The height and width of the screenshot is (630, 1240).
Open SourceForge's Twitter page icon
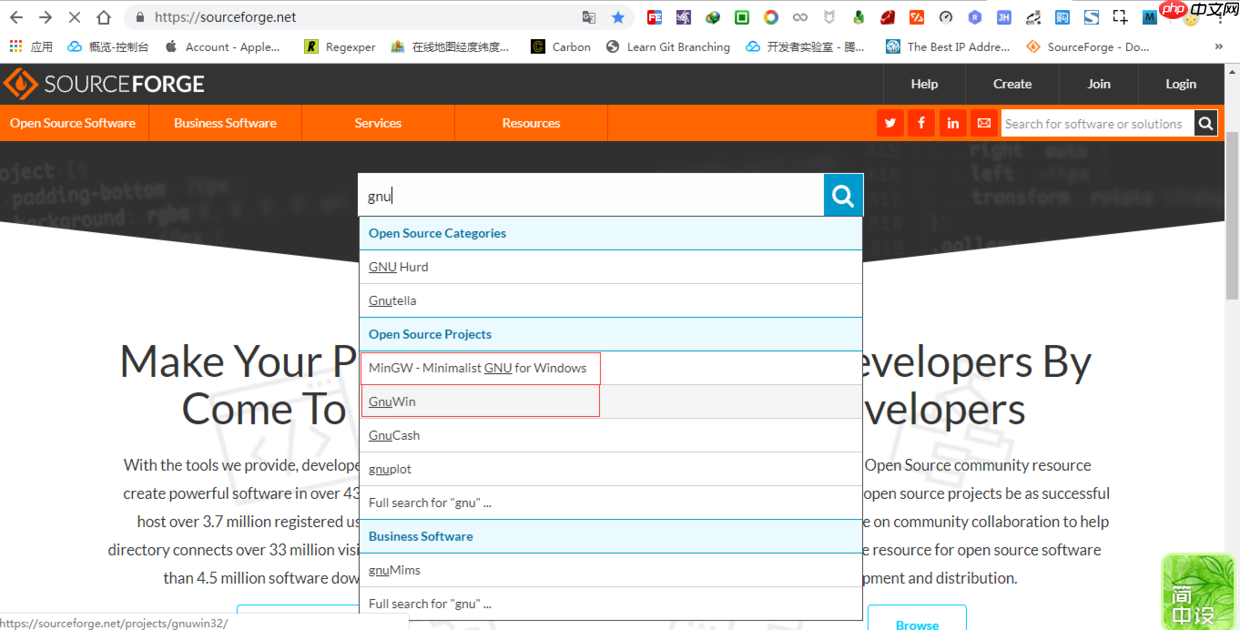(889, 122)
